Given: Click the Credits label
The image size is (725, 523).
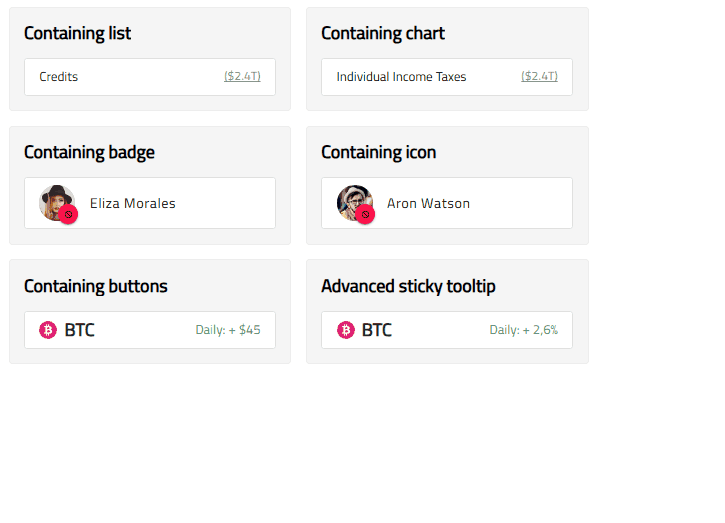Looking at the screenshot, I should click(59, 77).
